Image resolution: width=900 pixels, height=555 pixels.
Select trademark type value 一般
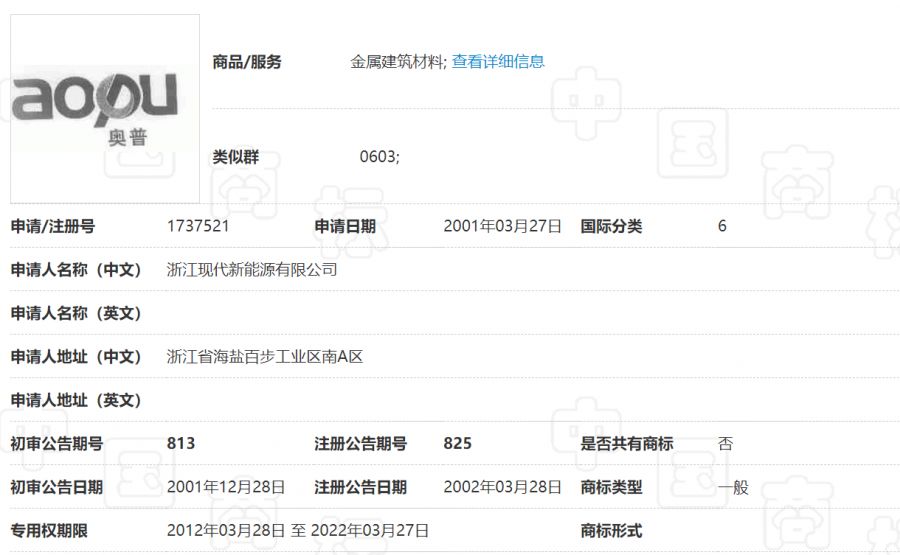click(733, 487)
